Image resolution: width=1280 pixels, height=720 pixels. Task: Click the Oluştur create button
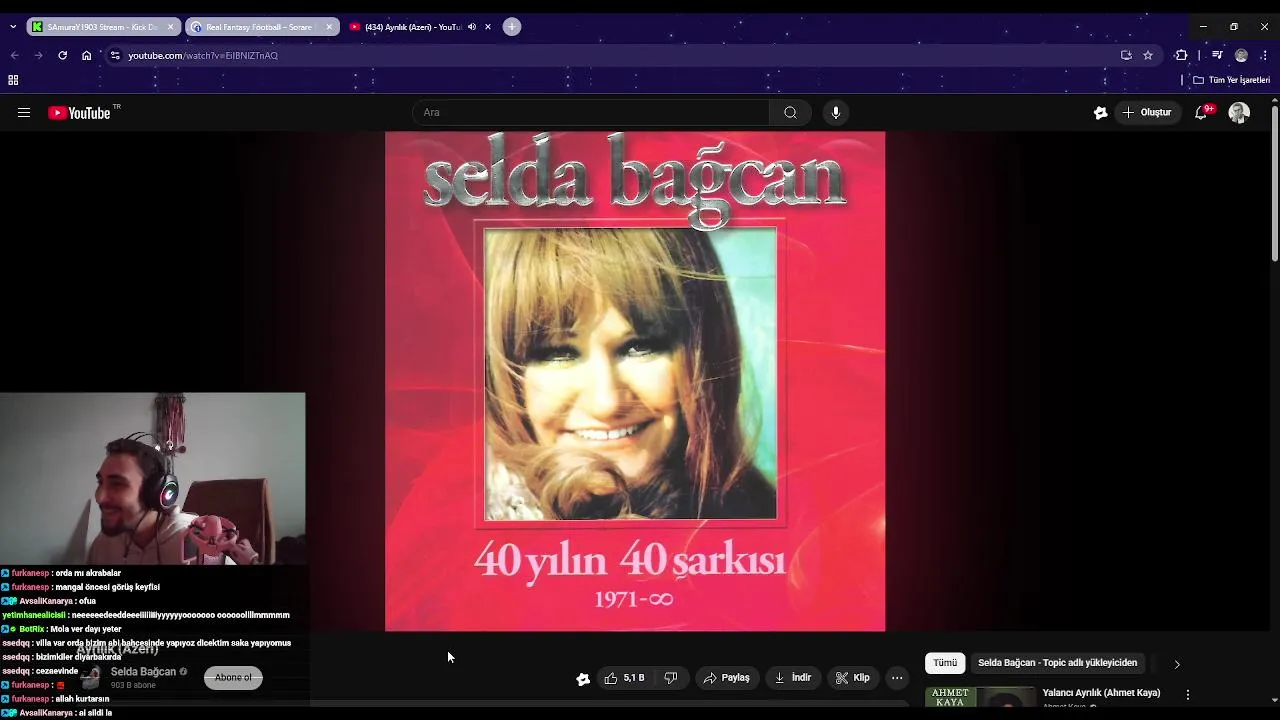[x=1146, y=113]
